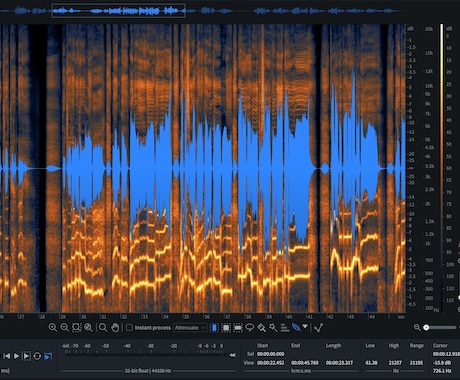The height and width of the screenshot is (380, 460).
Task: Click the zoom out magnifier icon
Action: [x=64, y=327]
